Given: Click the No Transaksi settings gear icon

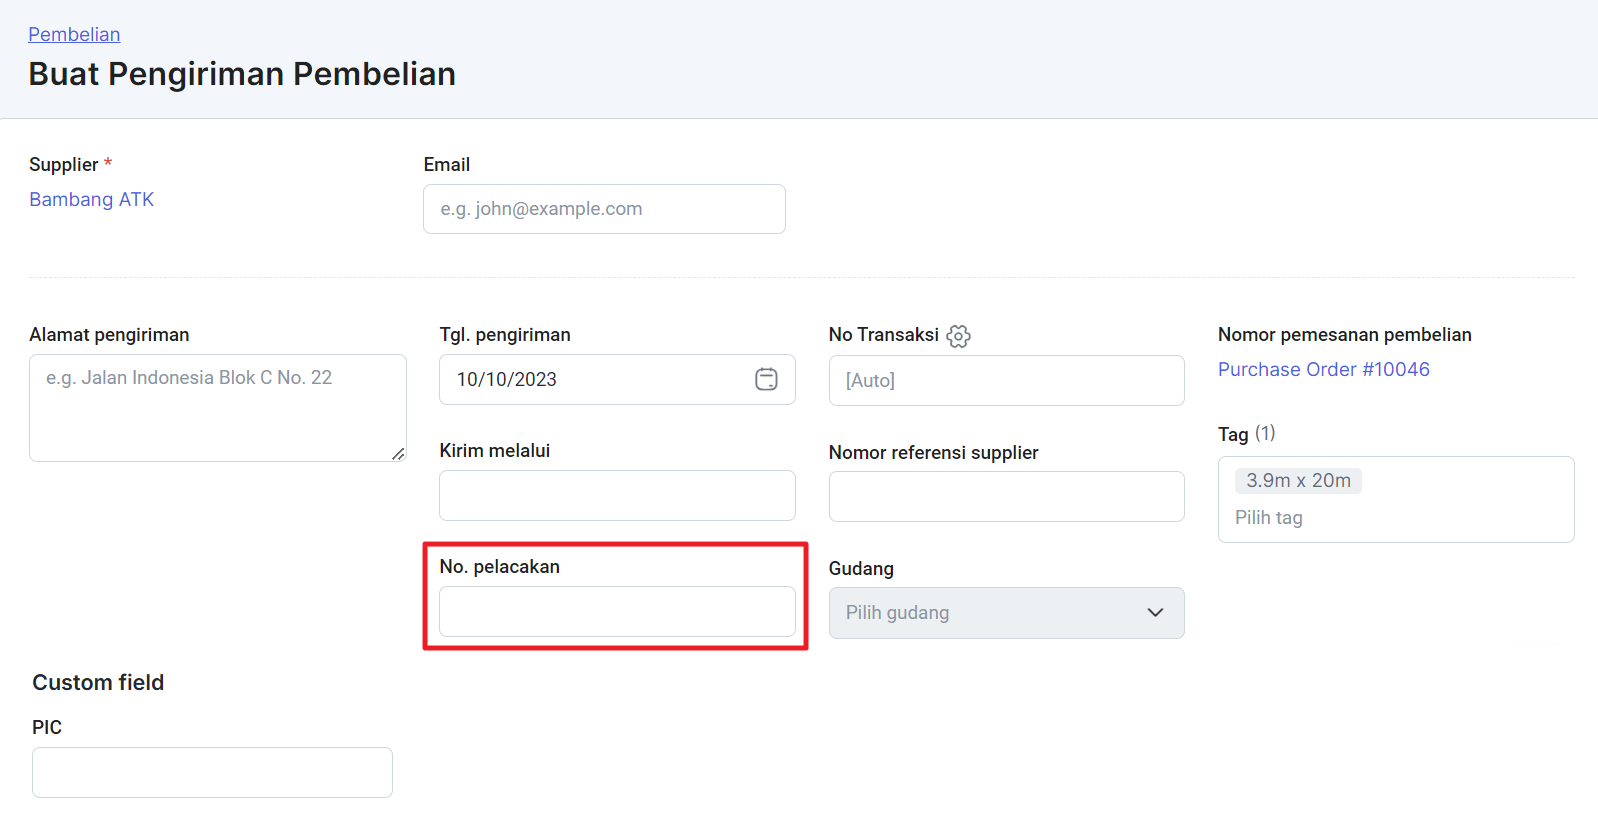Looking at the screenshot, I should pos(958,336).
